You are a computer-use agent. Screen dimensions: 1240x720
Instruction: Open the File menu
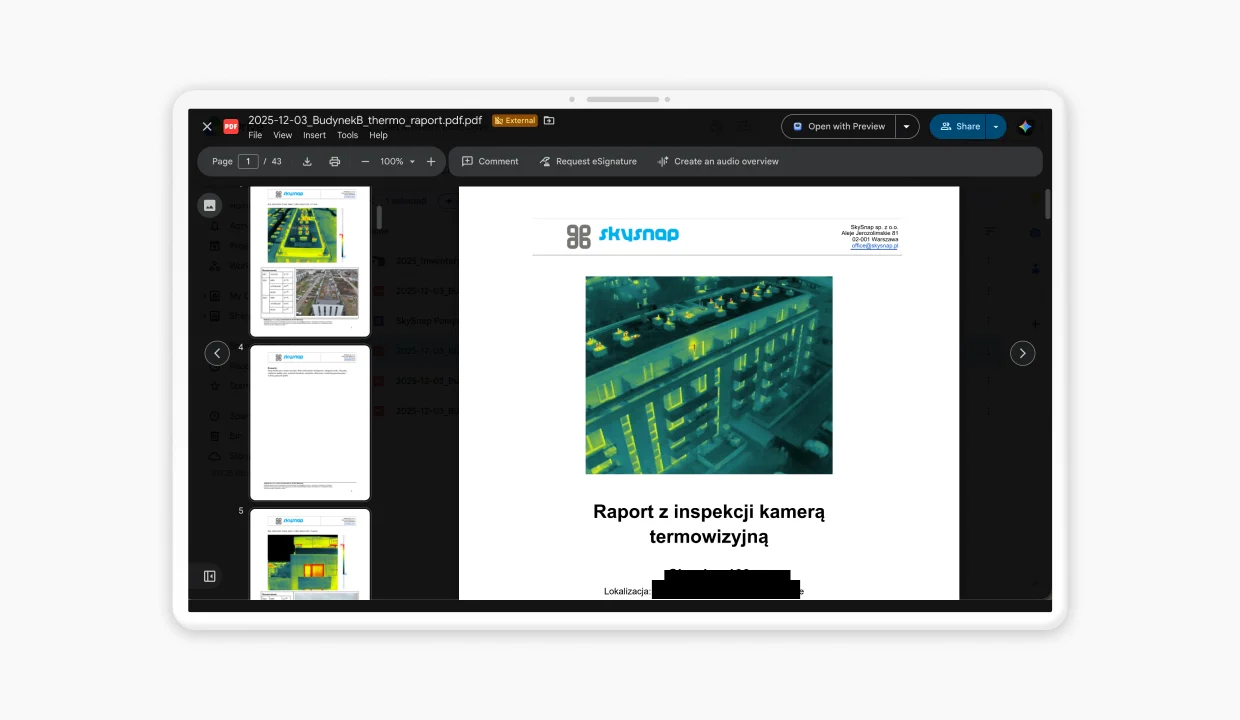pyautogui.click(x=255, y=135)
